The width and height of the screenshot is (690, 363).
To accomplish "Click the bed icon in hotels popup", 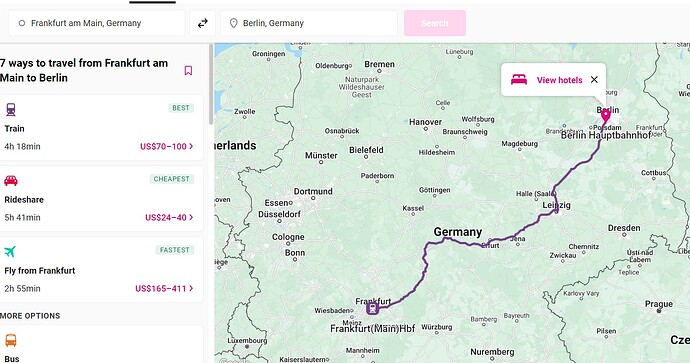I will pos(519,80).
